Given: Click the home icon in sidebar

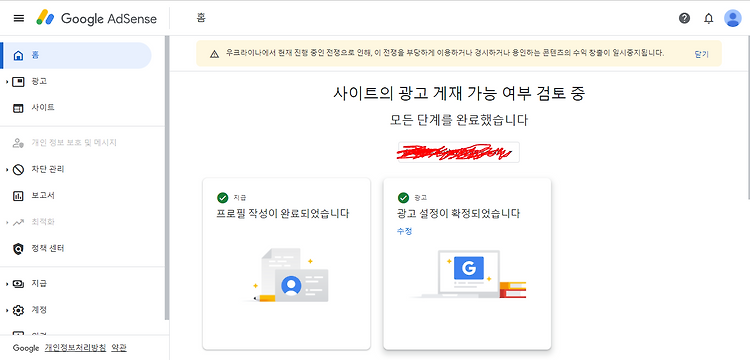Looking at the screenshot, I should 18,55.
